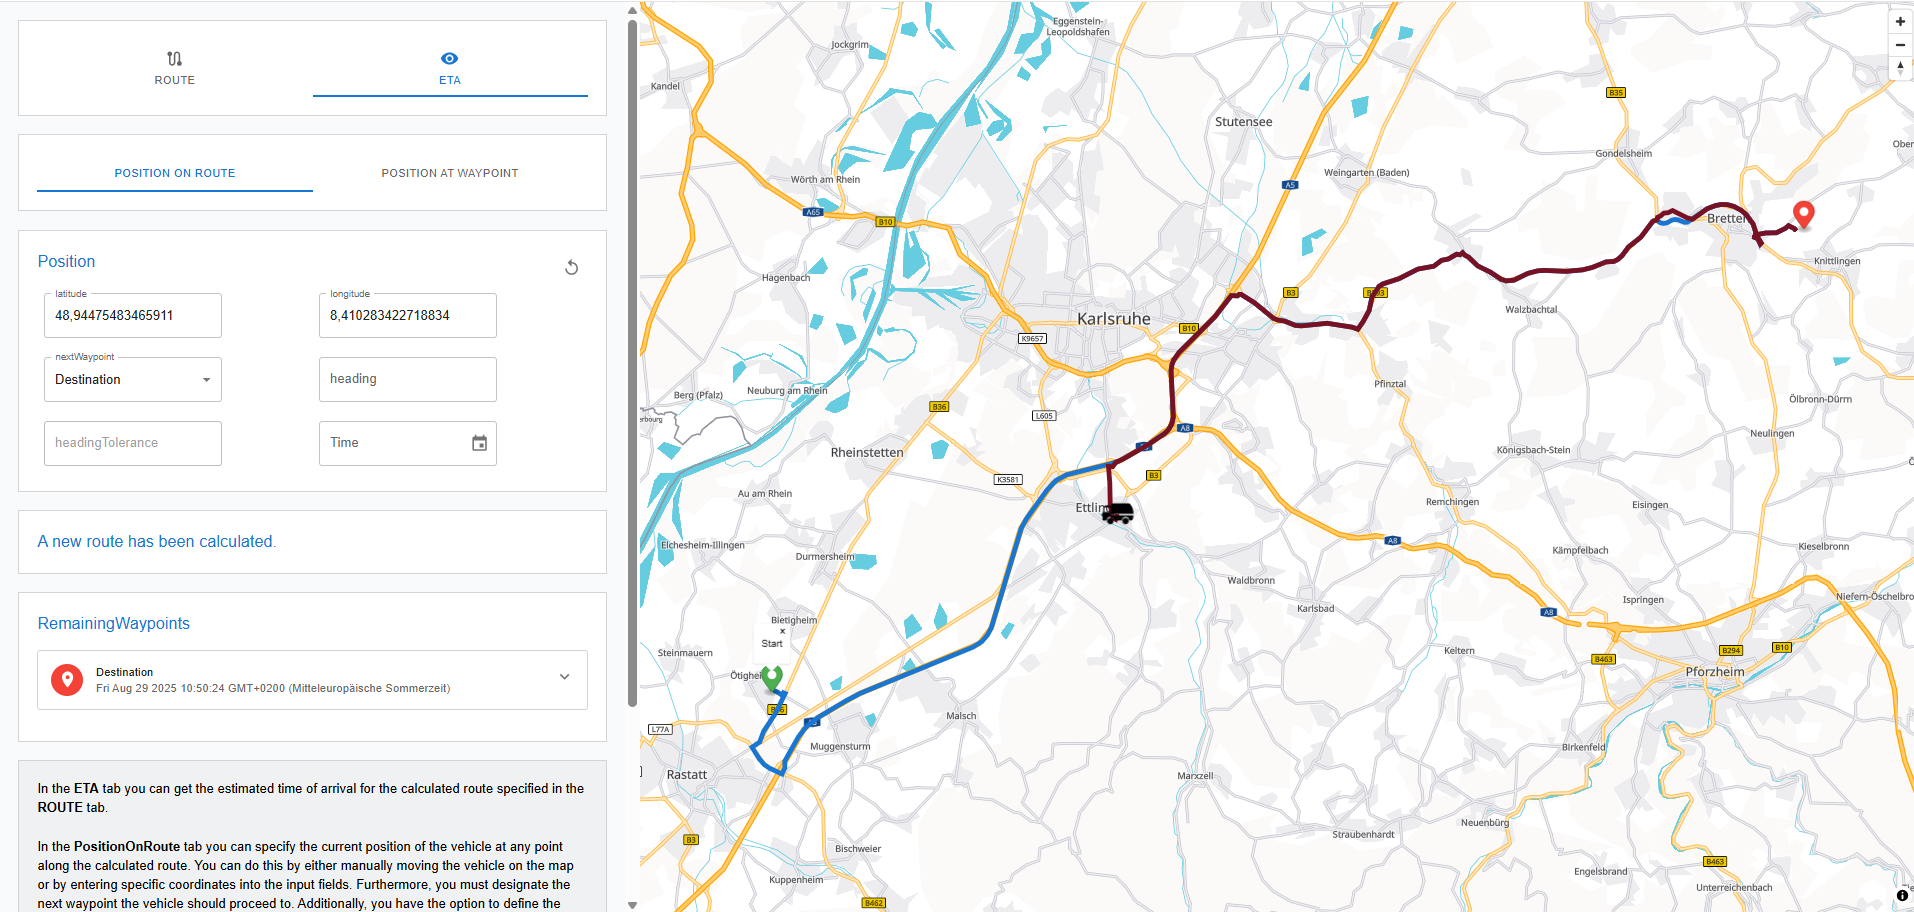
Task: Click the reset position refresh icon
Action: point(571,267)
